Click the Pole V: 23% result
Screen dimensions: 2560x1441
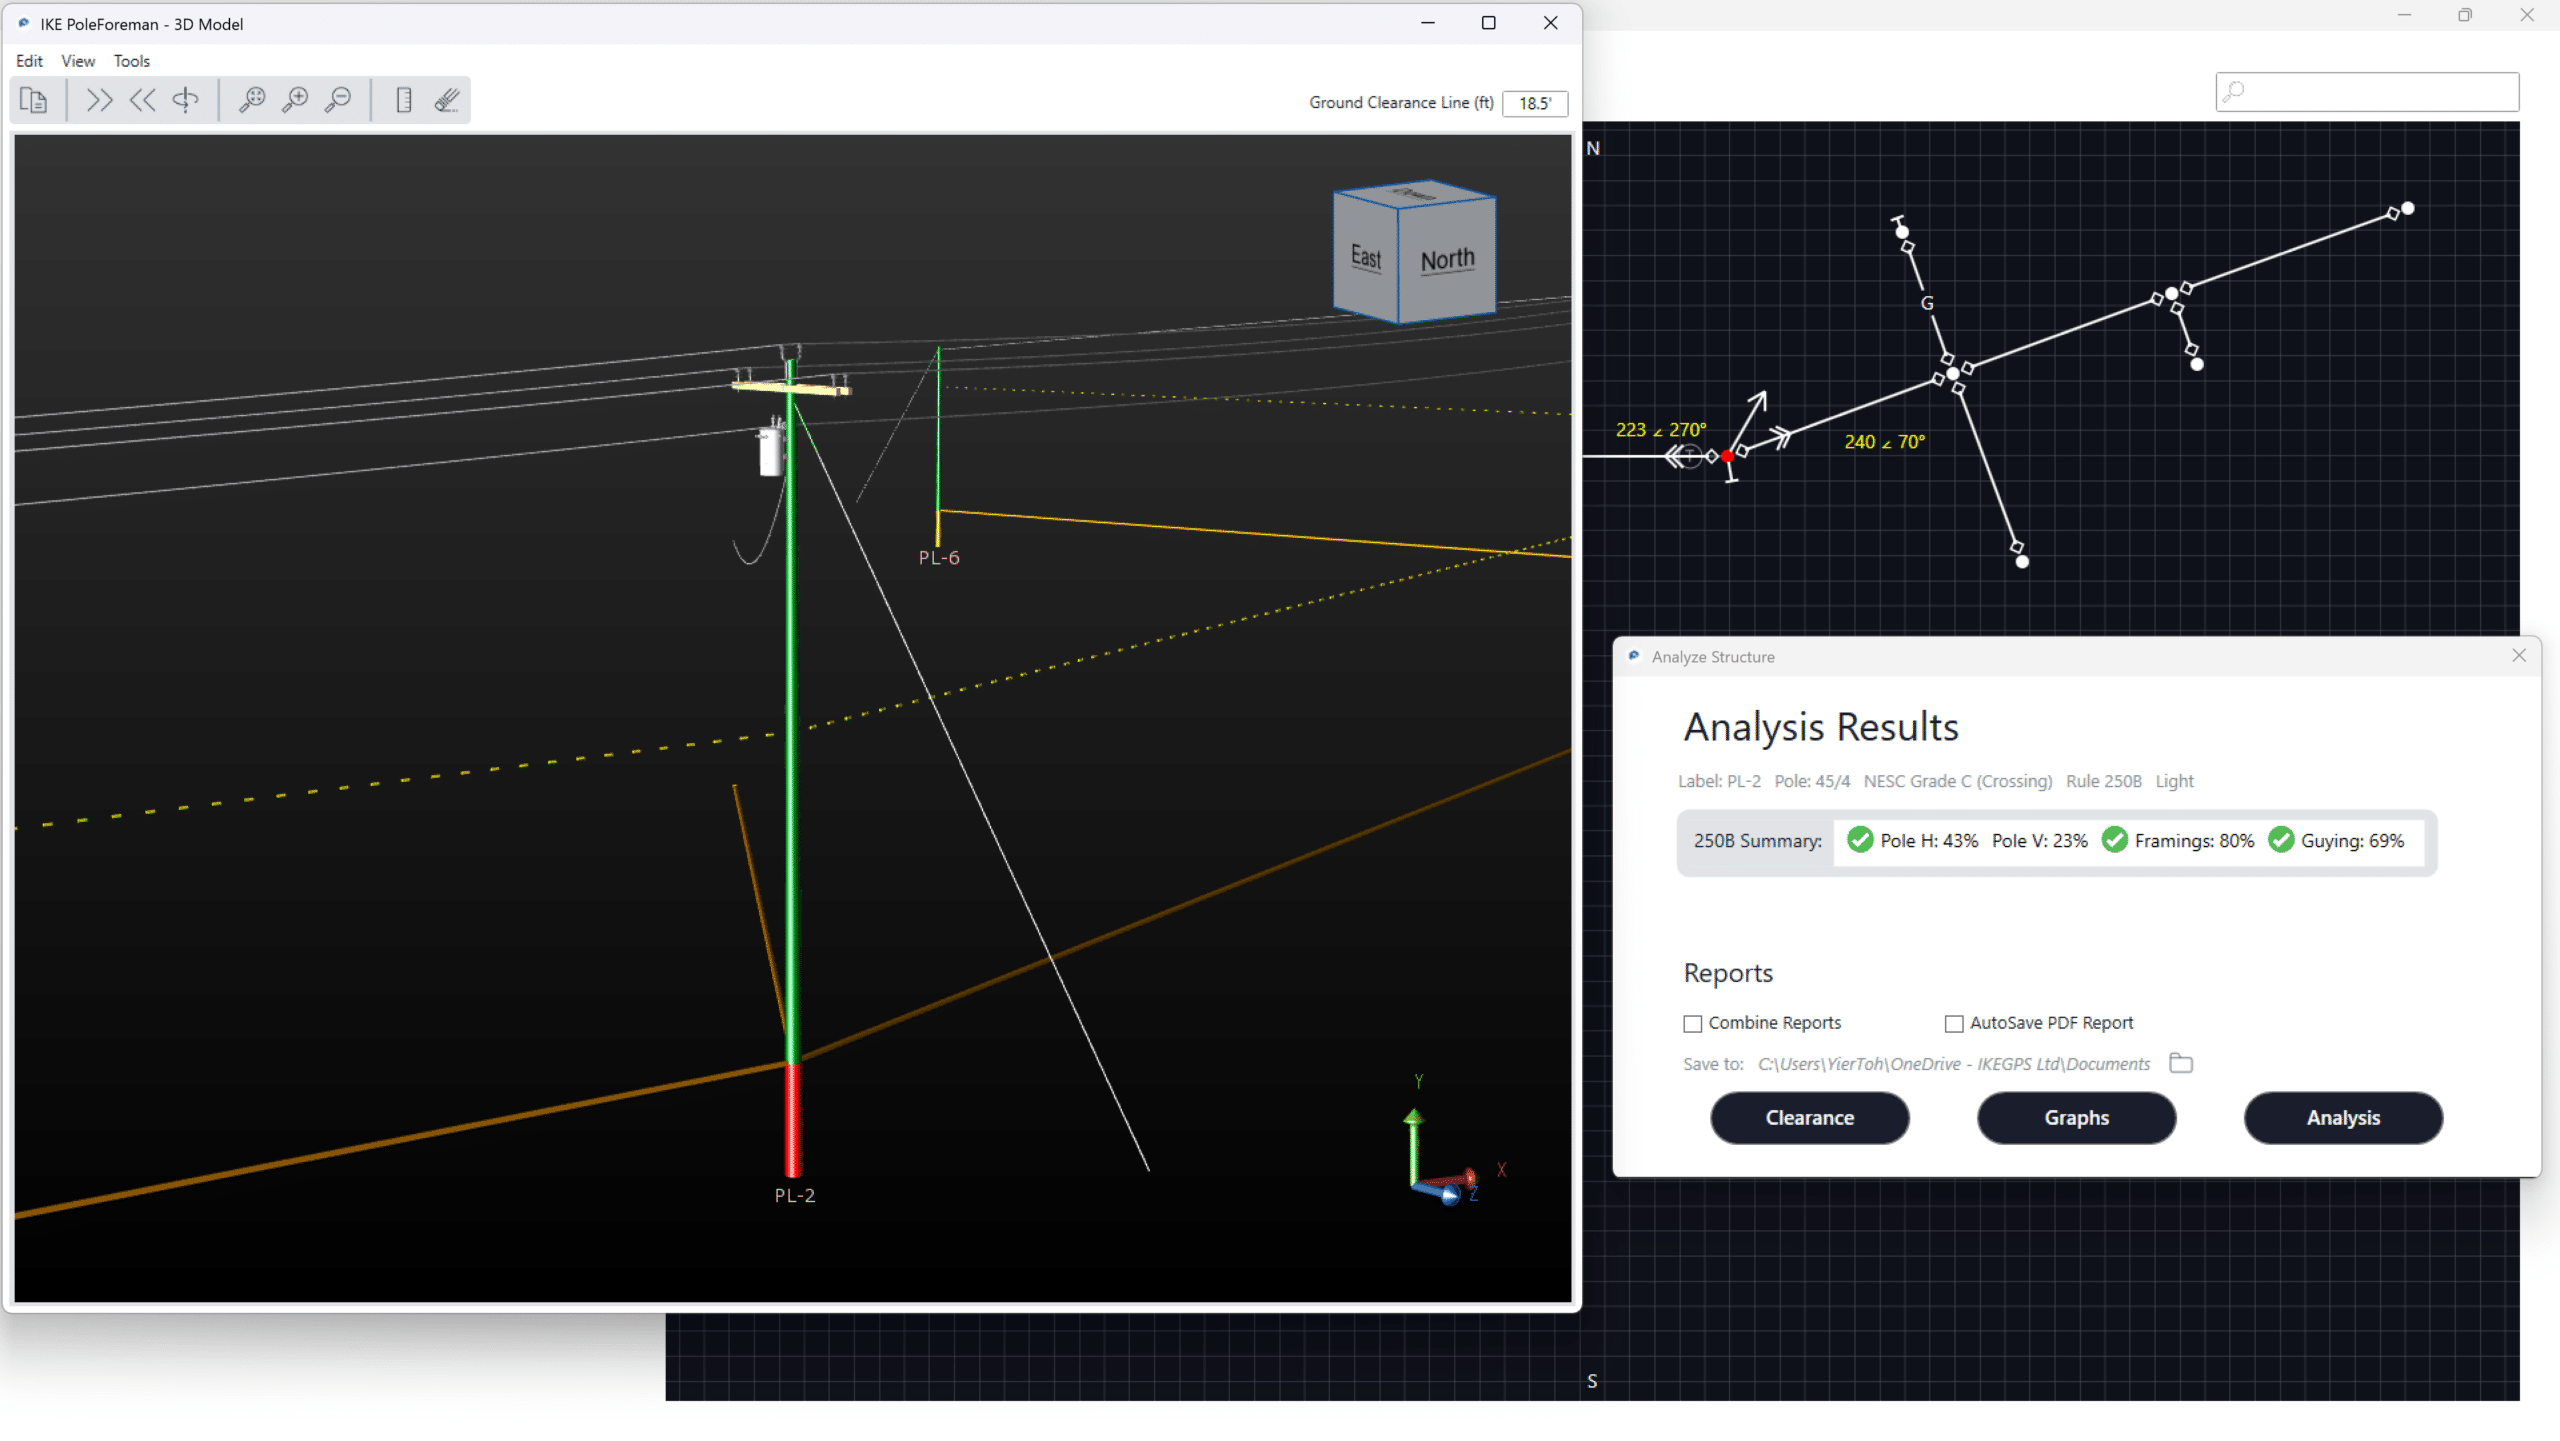point(2040,841)
